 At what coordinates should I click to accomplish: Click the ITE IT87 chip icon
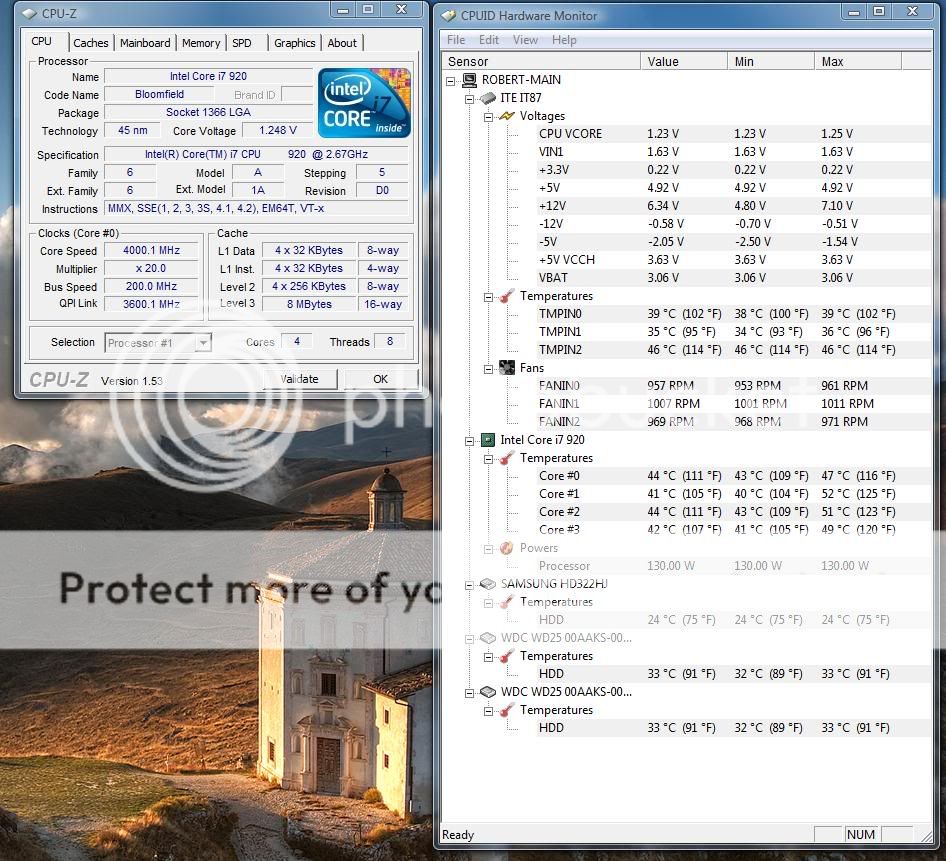pyautogui.click(x=488, y=98)
